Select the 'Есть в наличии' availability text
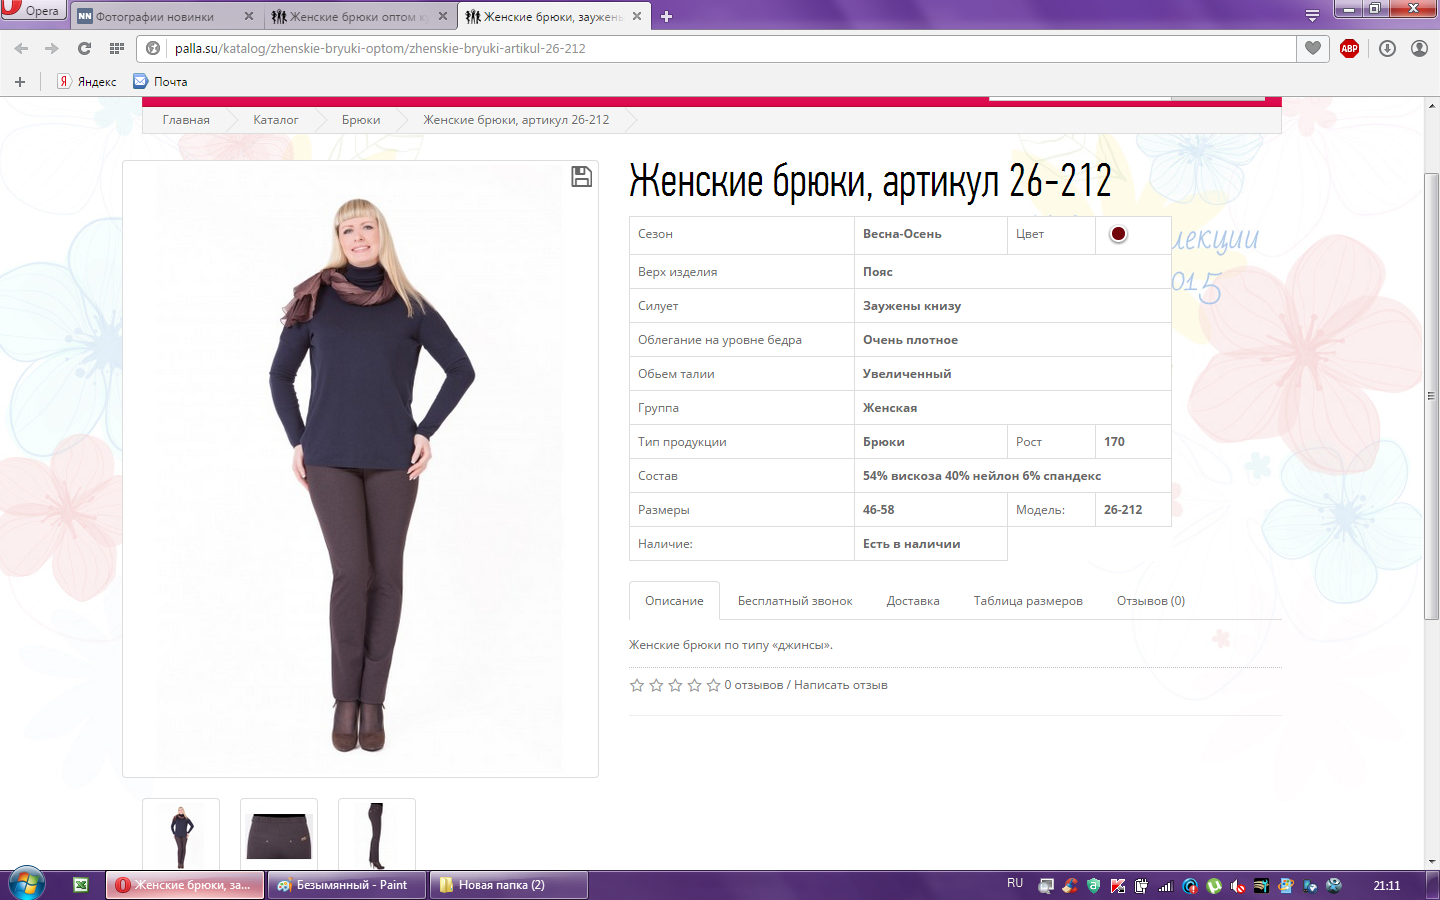The width and height of the screenshot is (1440, 900). pos(912,544)
